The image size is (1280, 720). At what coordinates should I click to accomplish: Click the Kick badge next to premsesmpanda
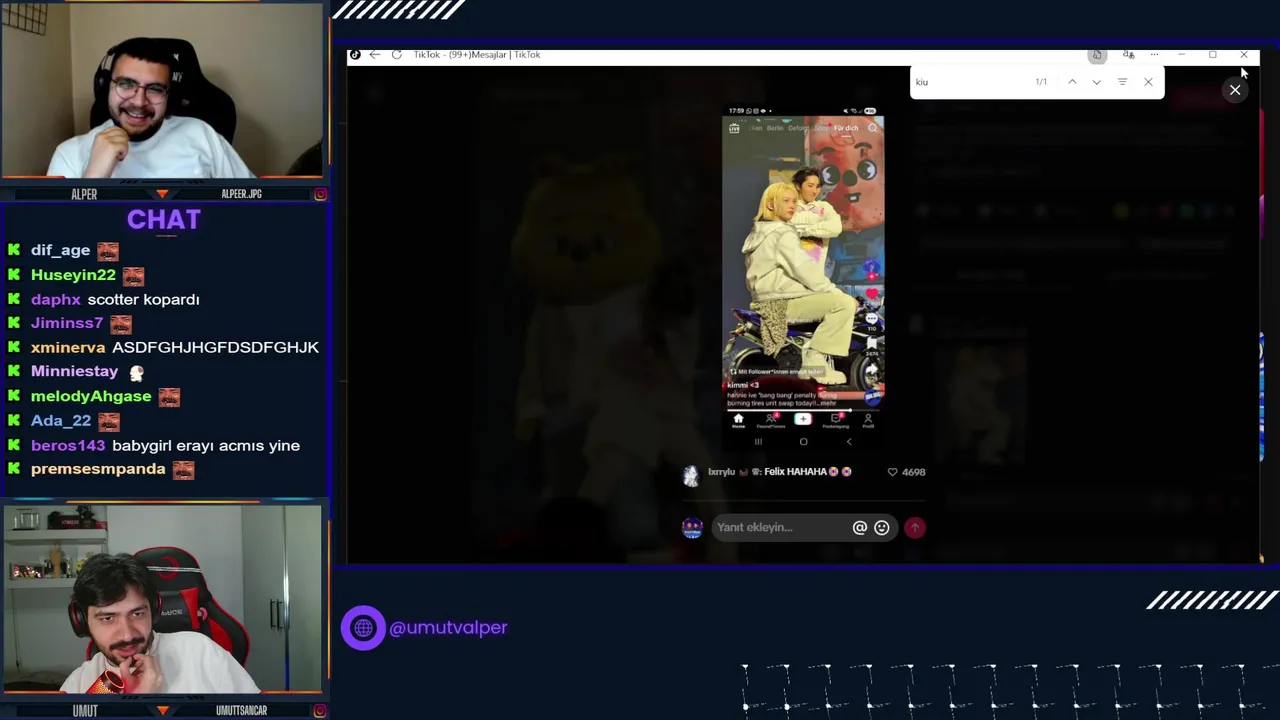[x=14, y=469]
